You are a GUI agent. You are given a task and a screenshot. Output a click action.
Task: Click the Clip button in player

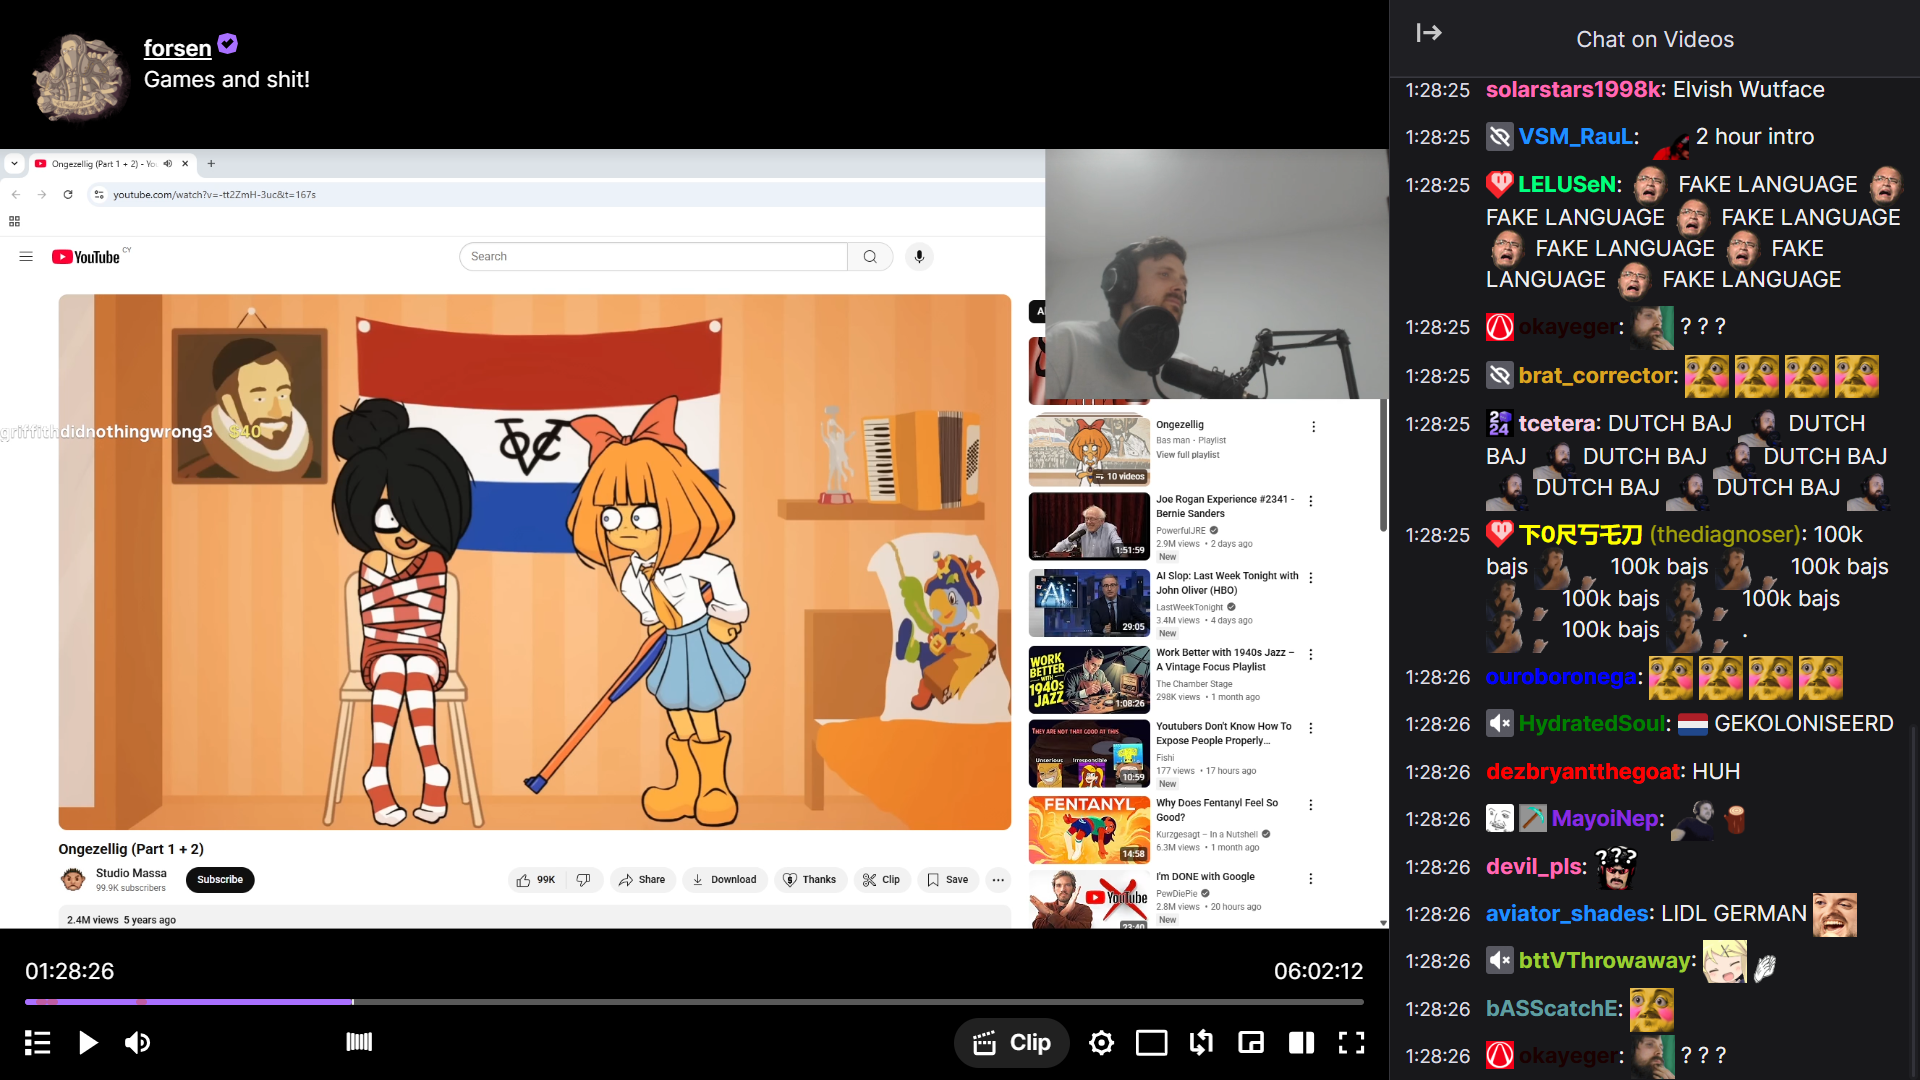coord(1011,1043)
